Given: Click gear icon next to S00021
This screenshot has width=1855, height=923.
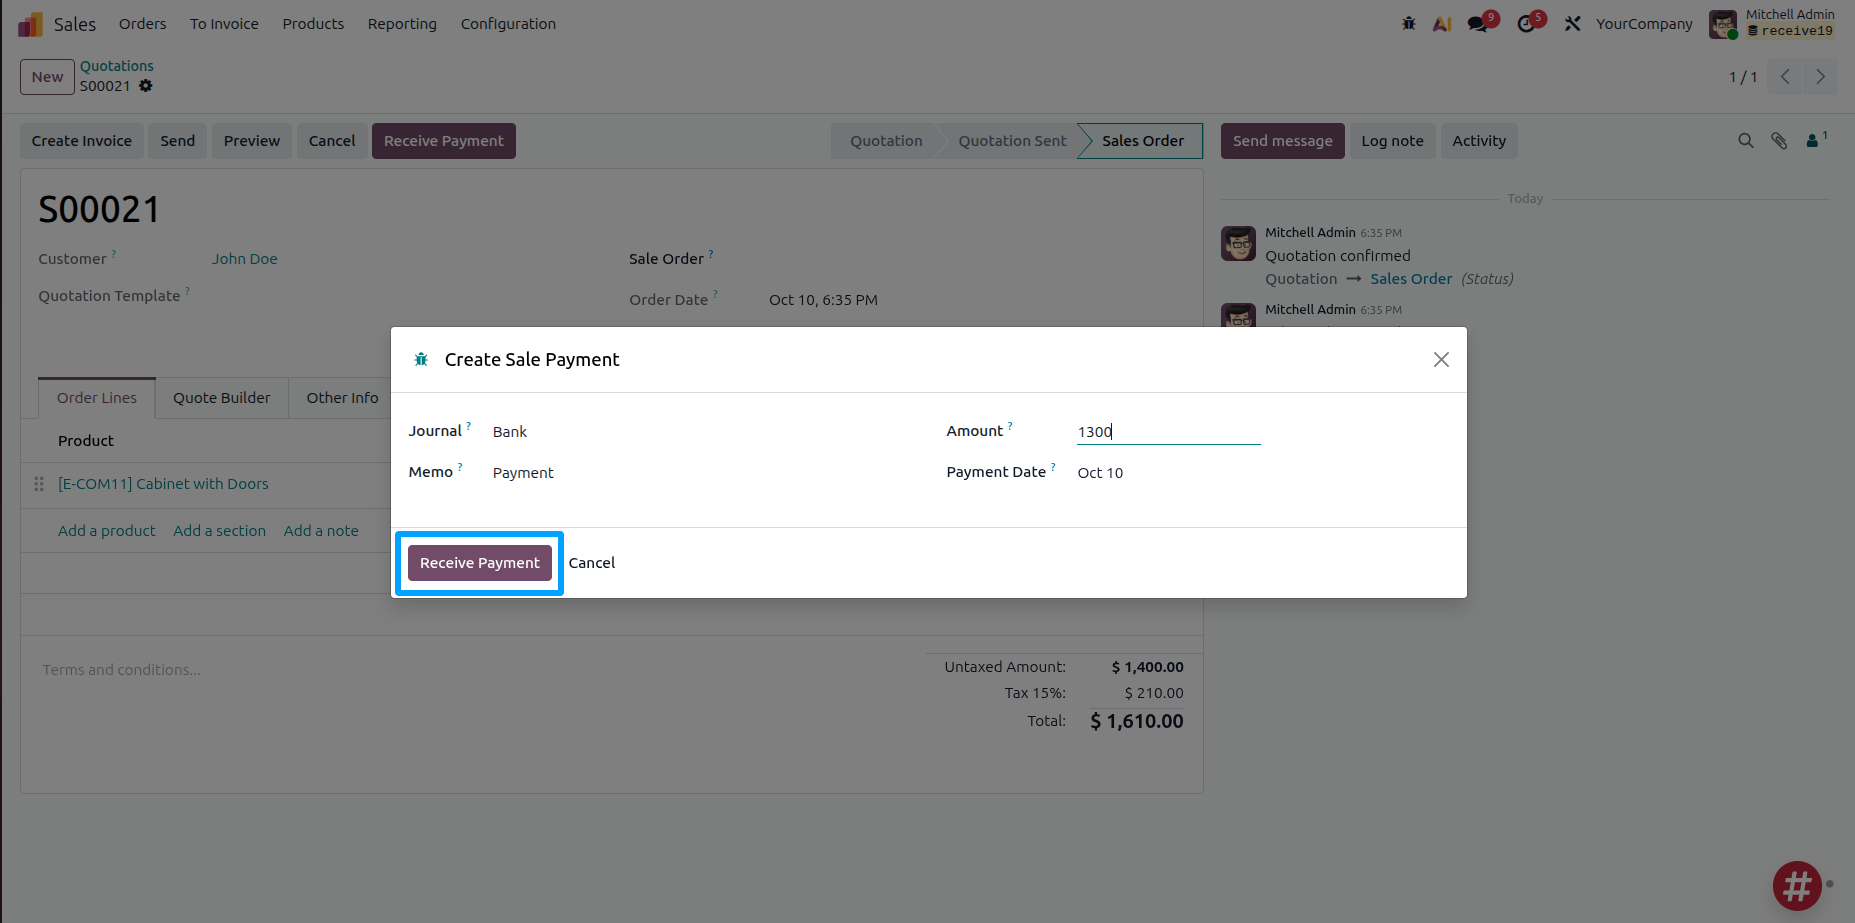Looking at the screenshot, I should (146, 86).
